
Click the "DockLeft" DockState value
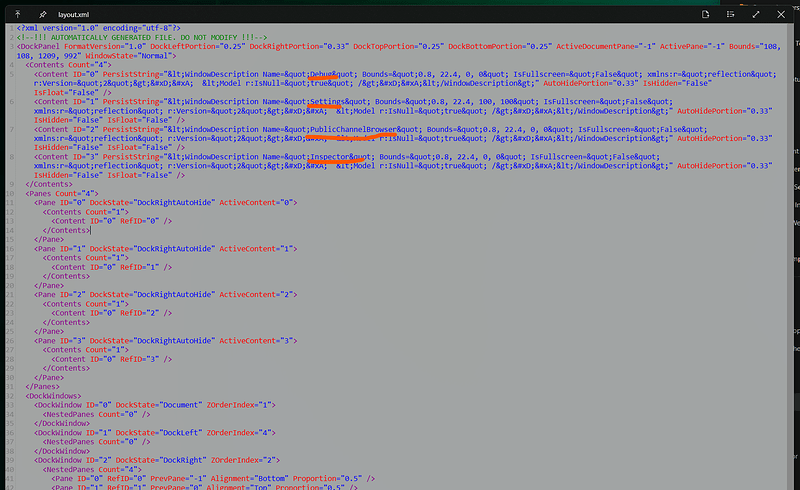pos(176,432)
